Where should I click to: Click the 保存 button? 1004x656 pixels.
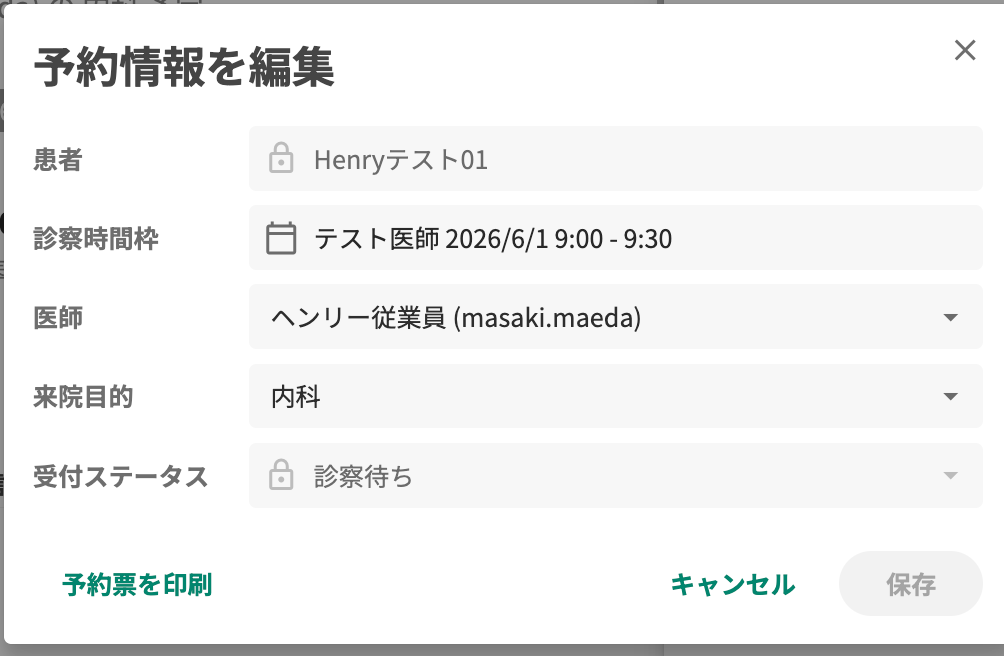pos(911,584)
